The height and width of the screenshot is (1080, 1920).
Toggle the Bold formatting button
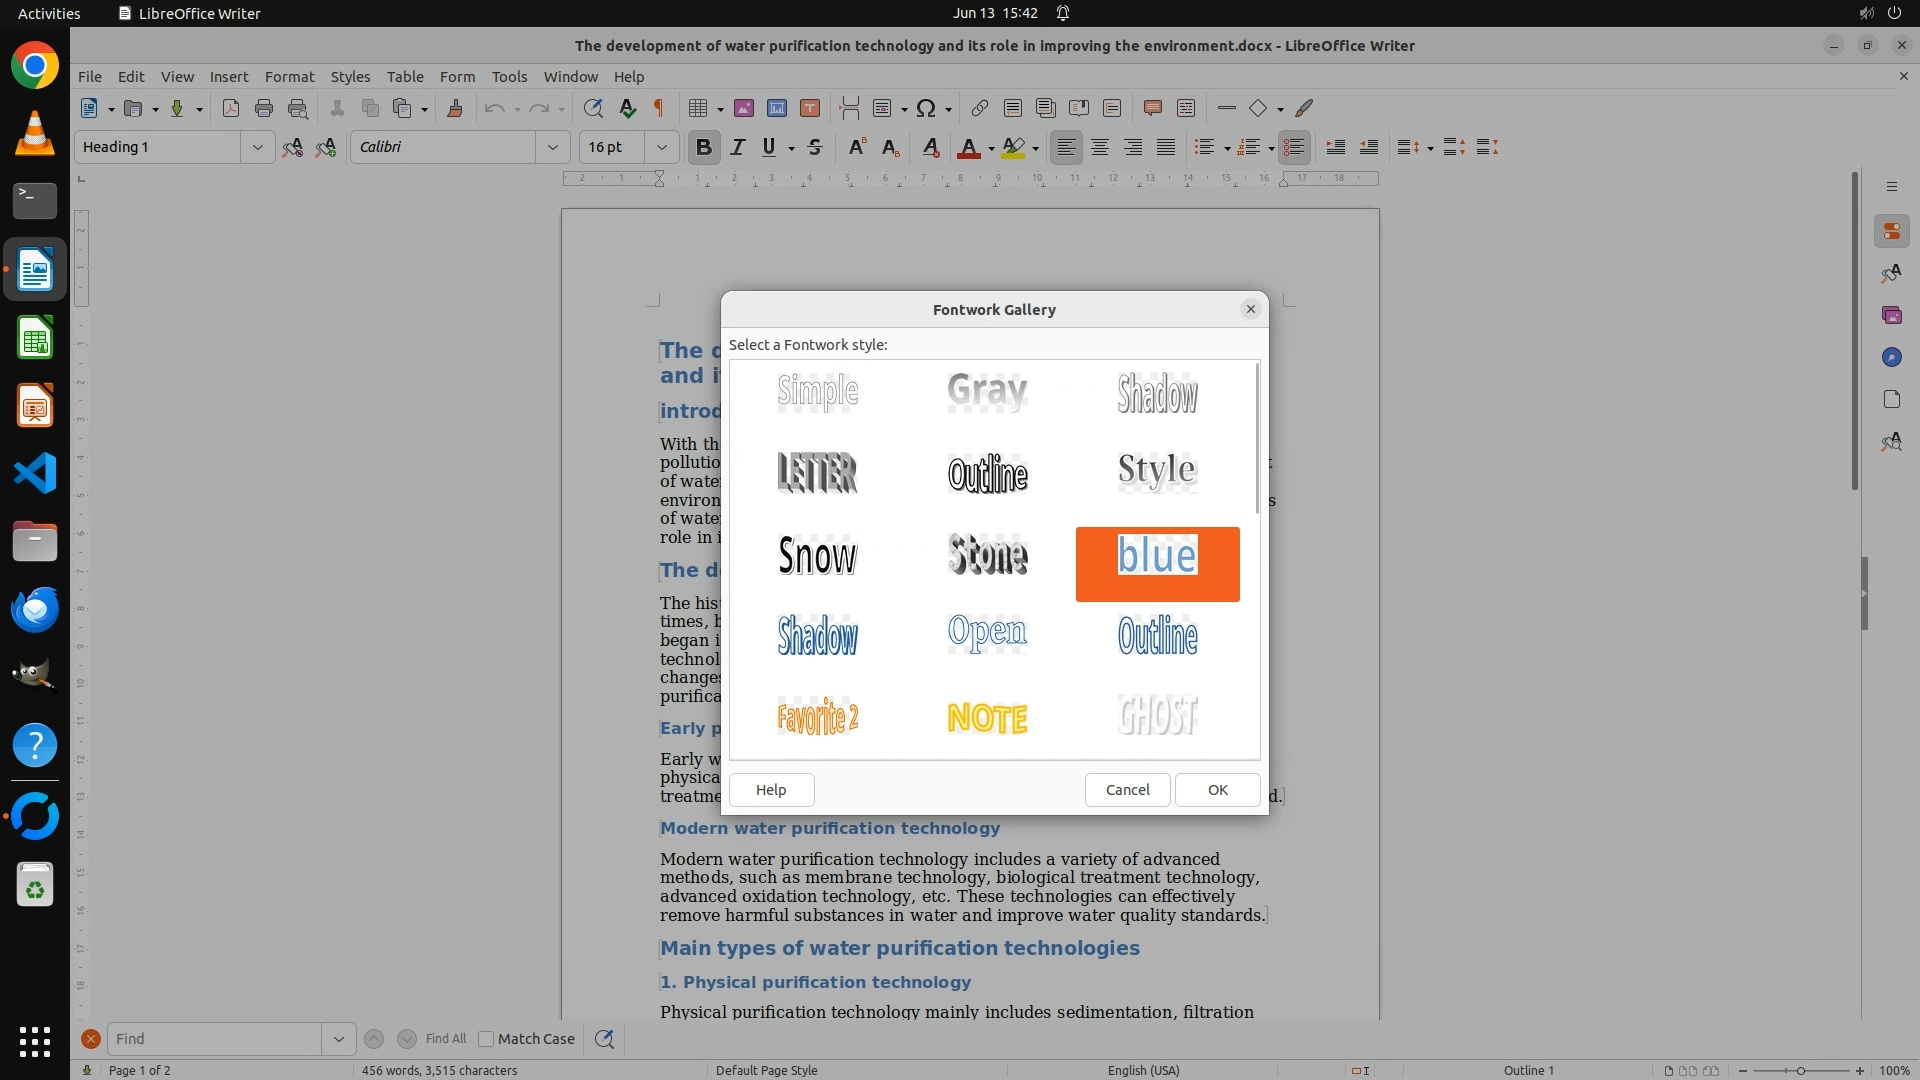coord(704,148)
